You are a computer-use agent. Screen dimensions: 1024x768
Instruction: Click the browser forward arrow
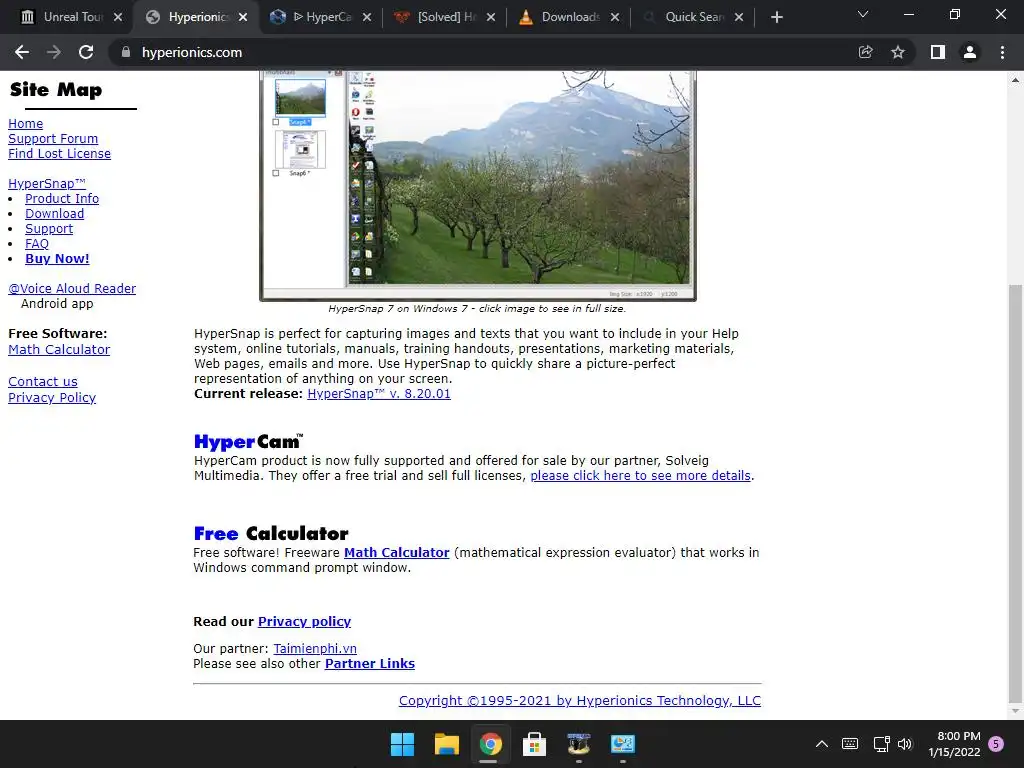click(54, 52)
